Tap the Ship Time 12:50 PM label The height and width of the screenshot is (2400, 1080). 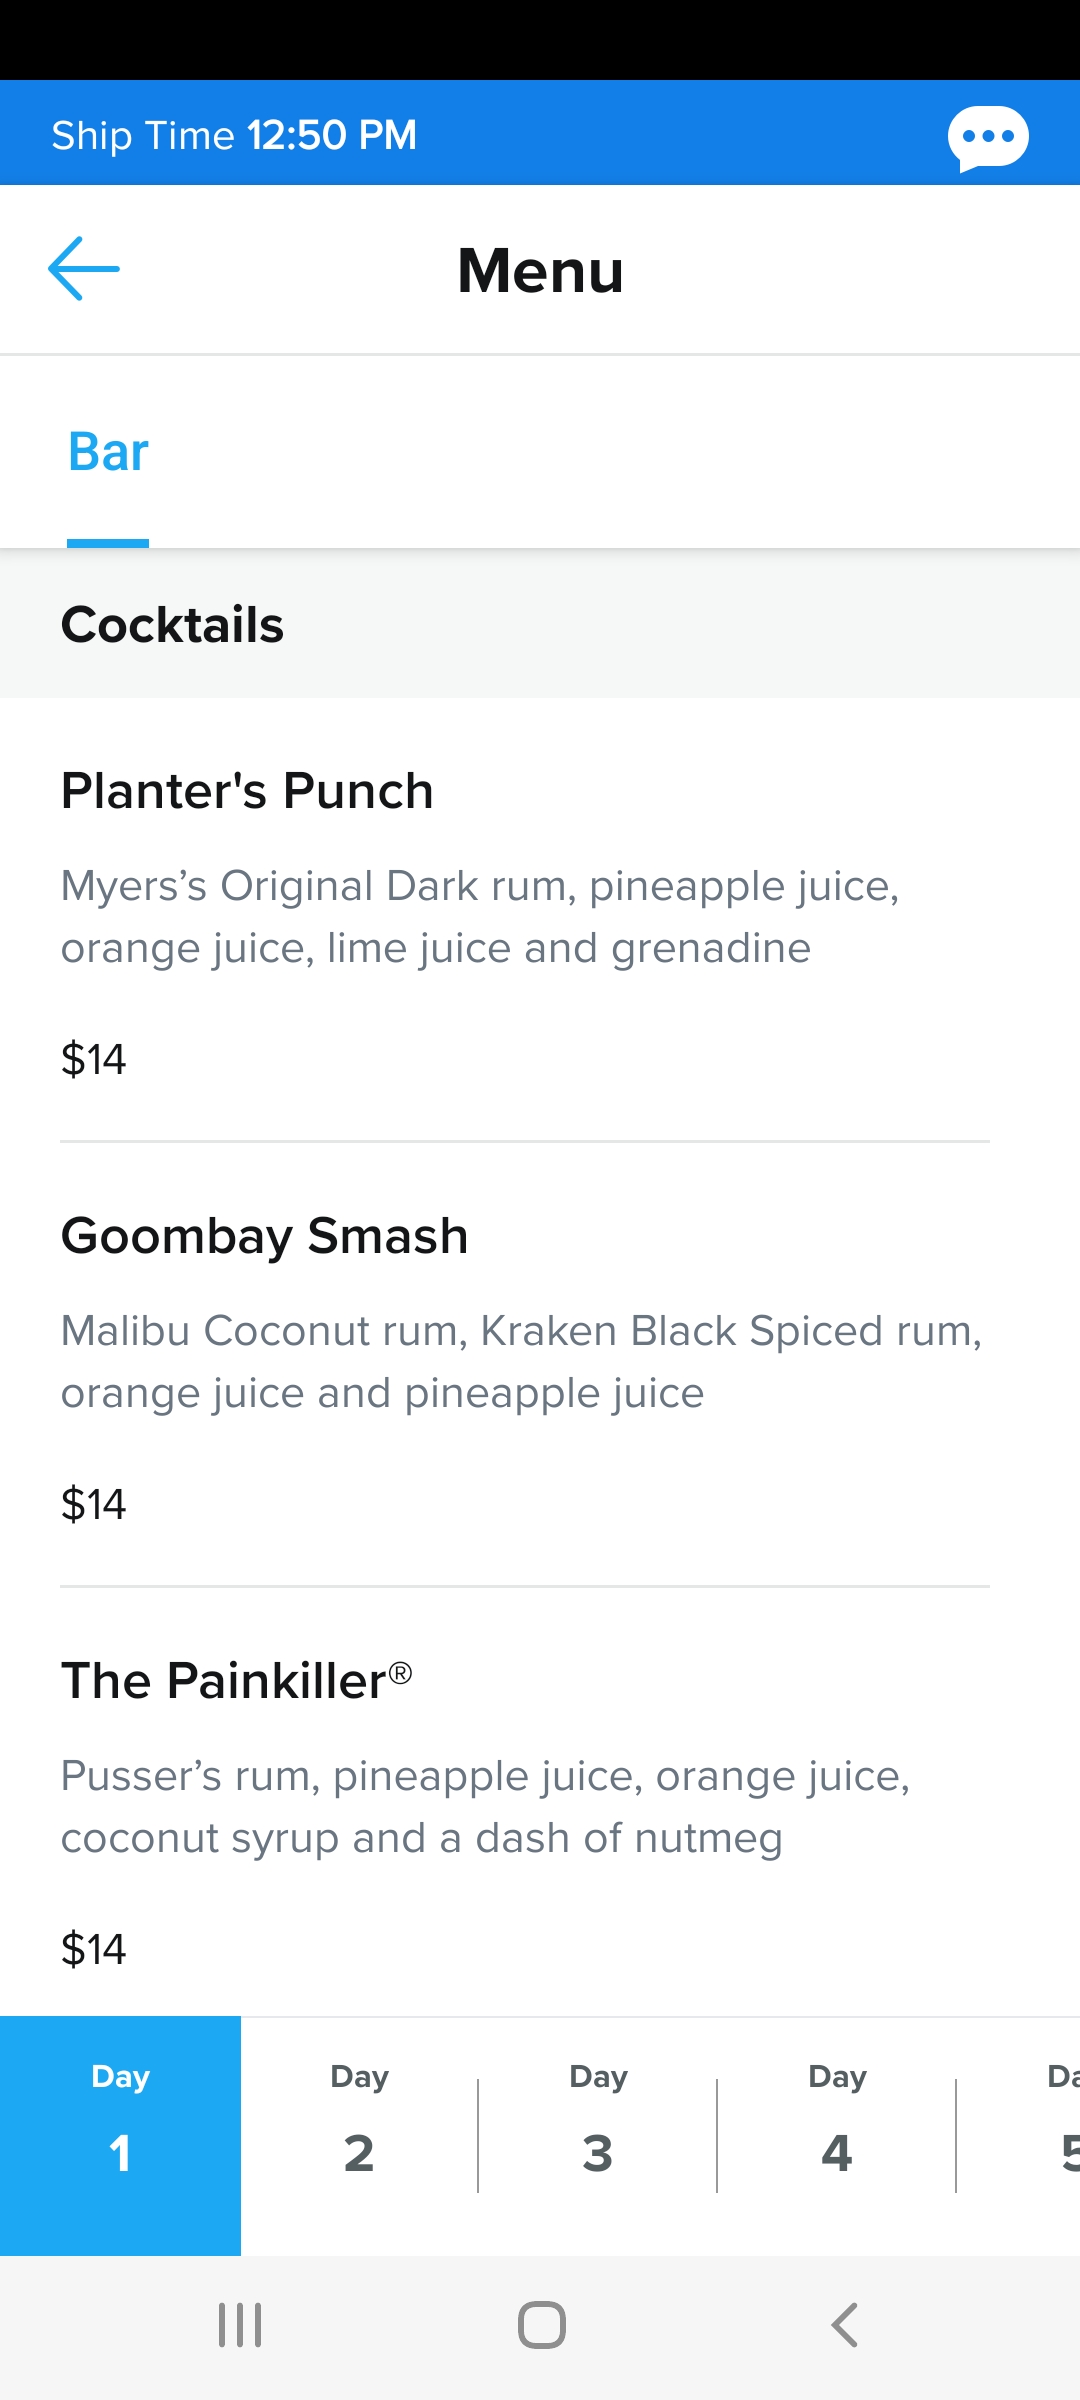[x=234, y=135]
